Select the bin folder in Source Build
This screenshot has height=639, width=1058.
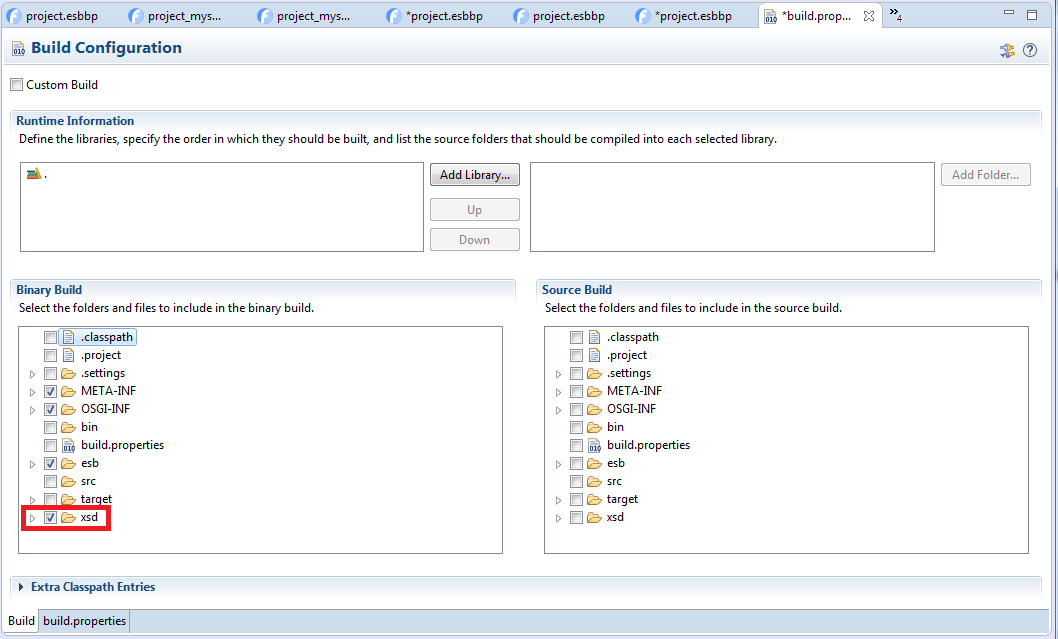click(x=615, y=427)
